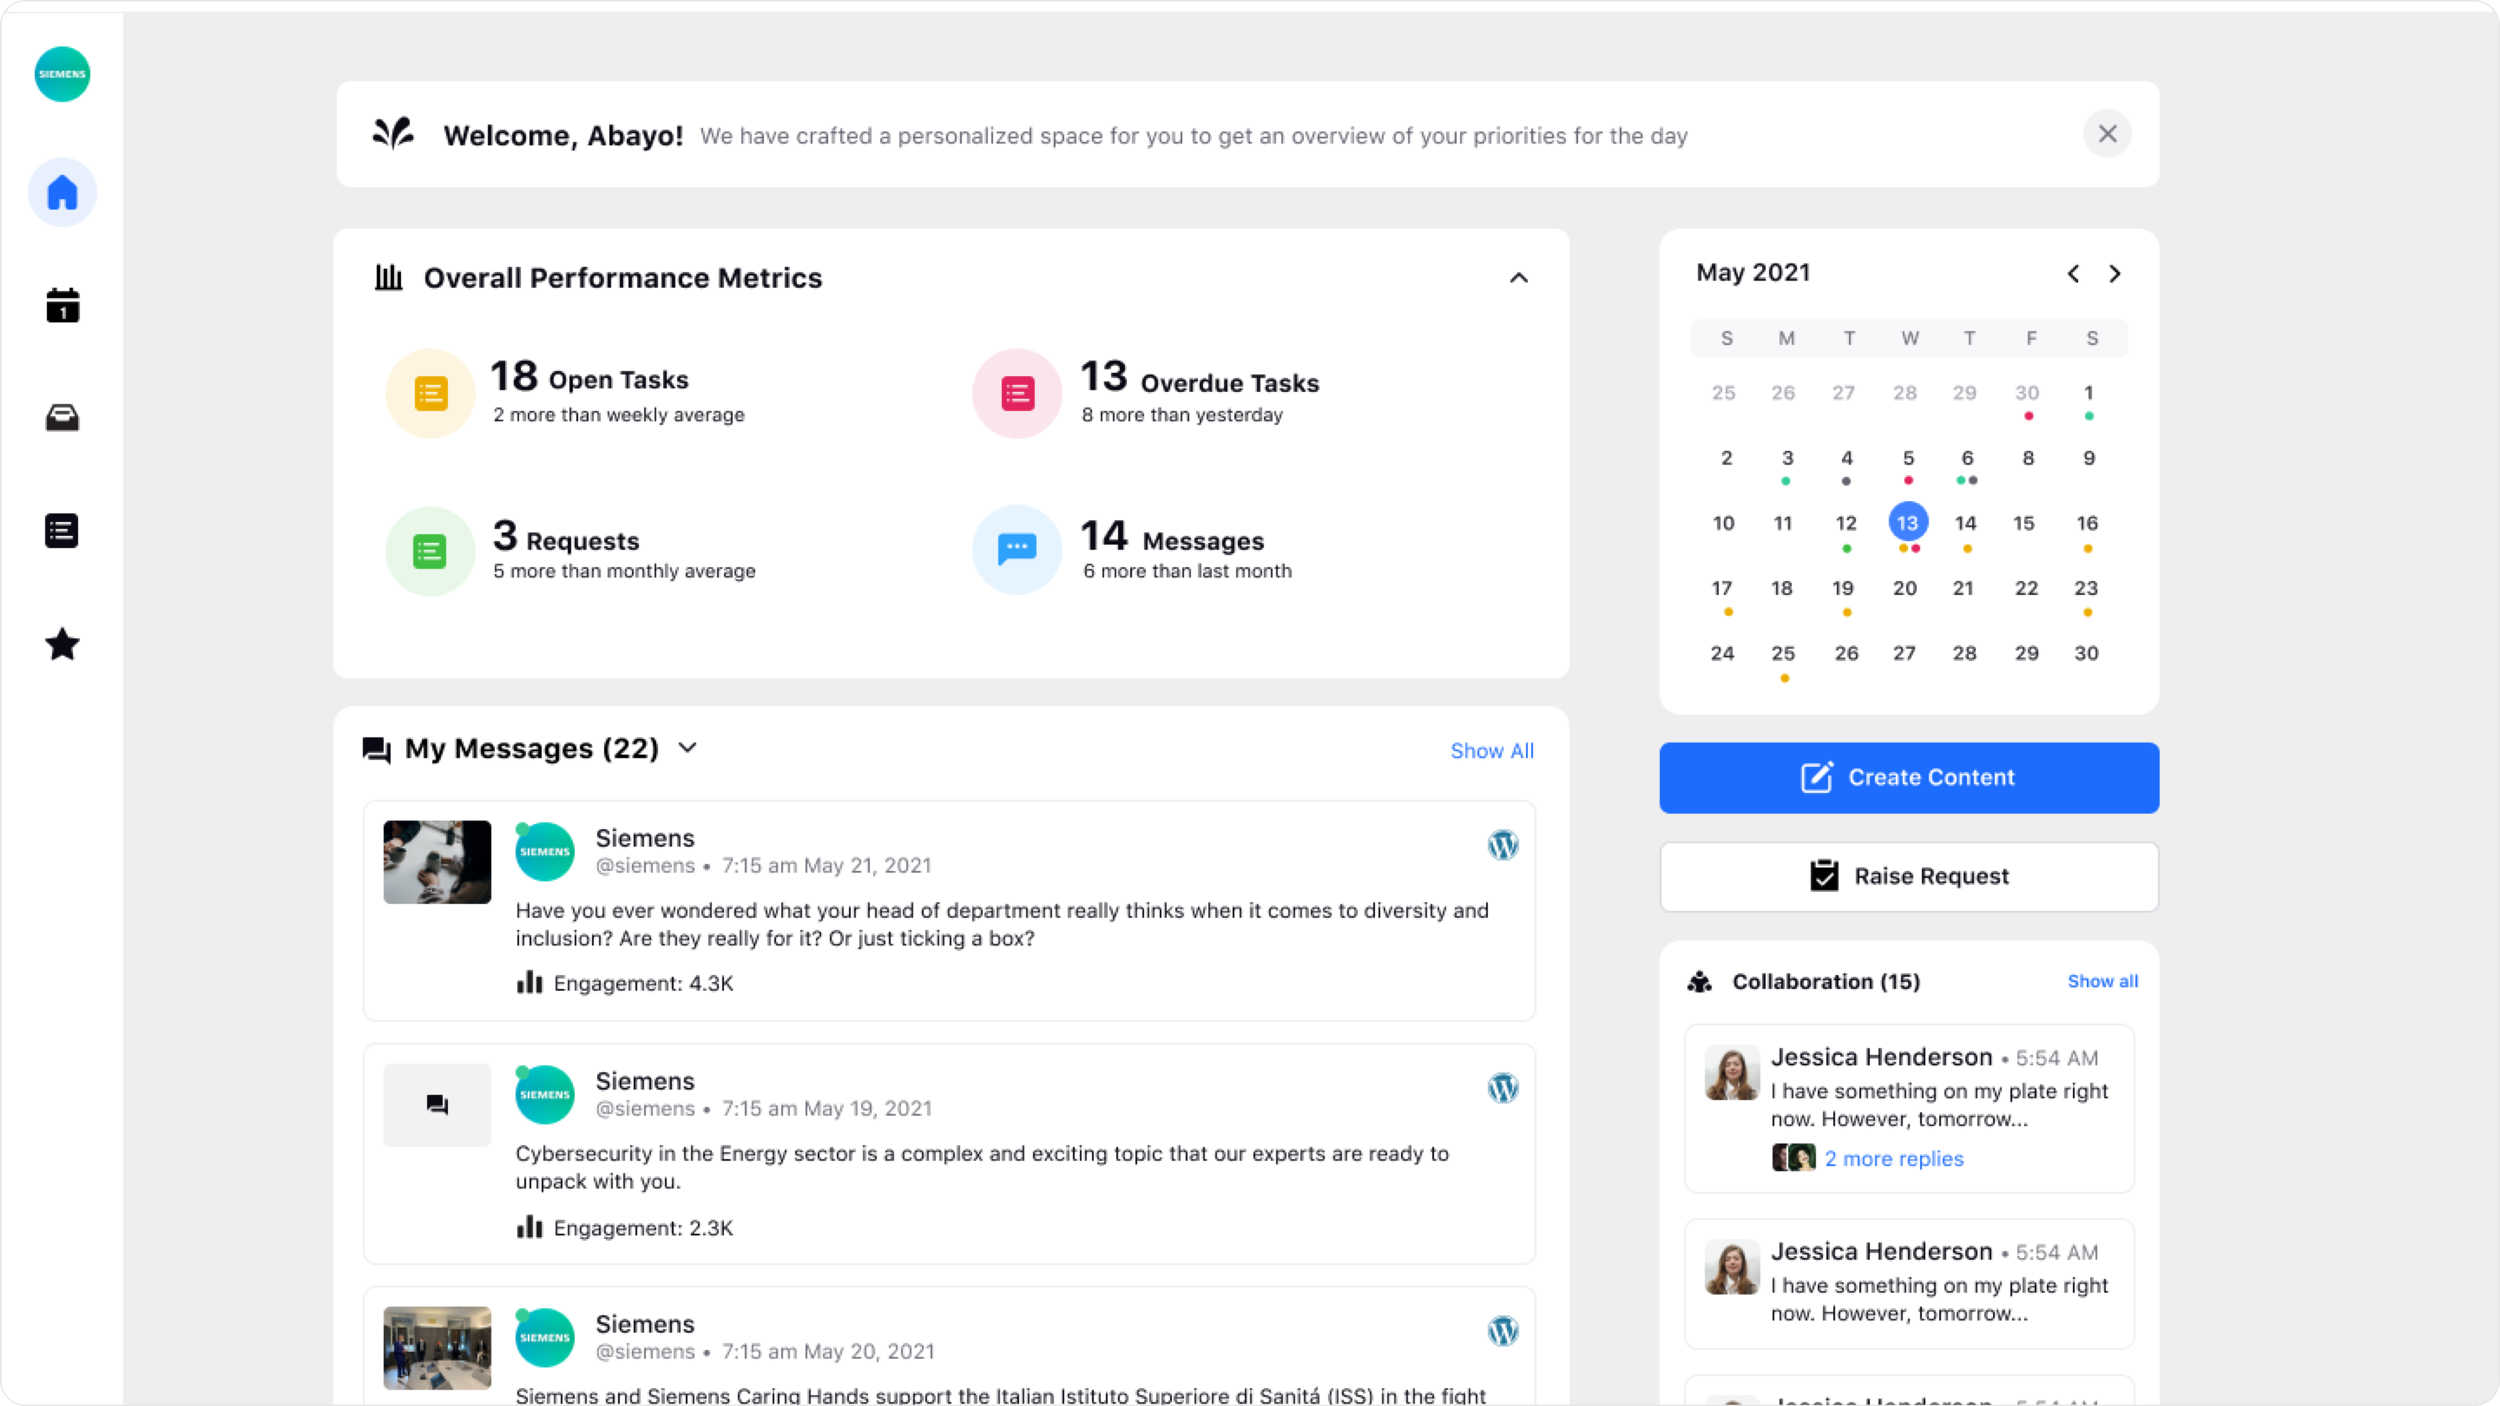Click the yellow Open Tasks icon
The image size is (2500, 1406).
pyautogui.click(x=431, y=393)
